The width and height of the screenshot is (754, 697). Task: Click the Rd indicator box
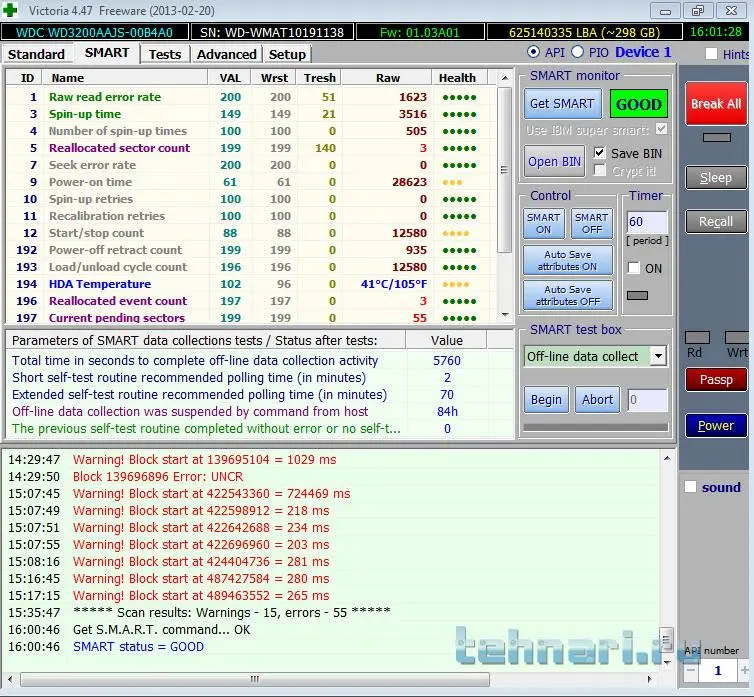coord(697,337)
